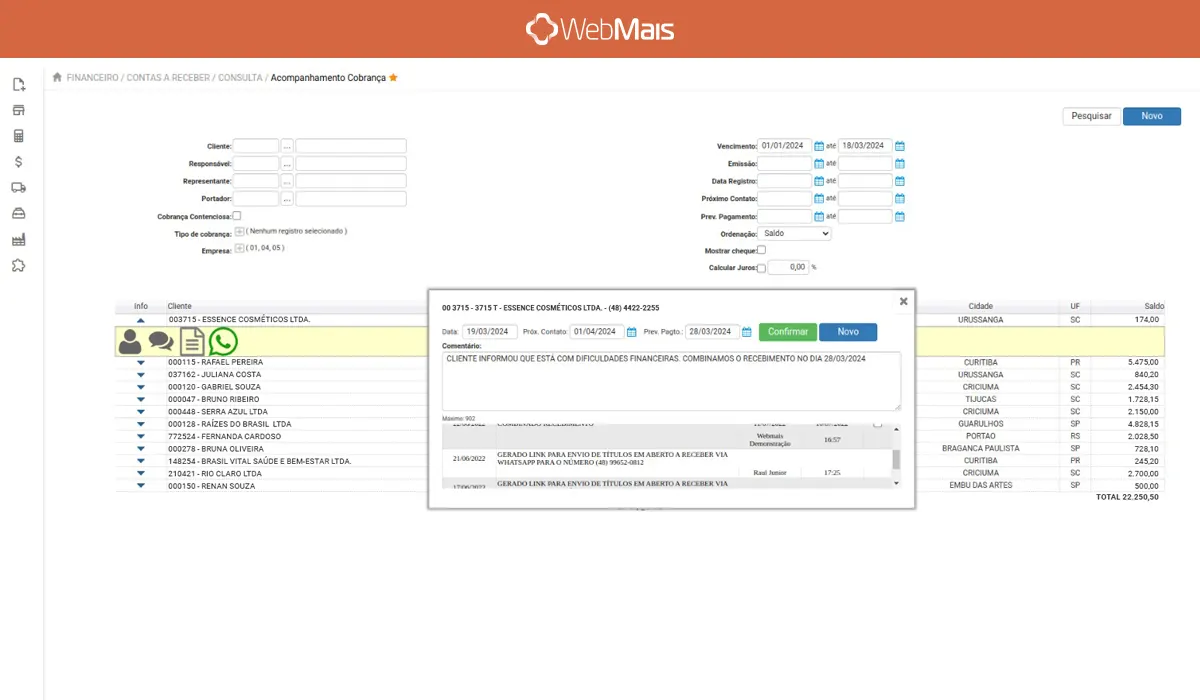
Task: Open WhatsApp contact for Essence Cosméticos
Action: pos(223,341)
